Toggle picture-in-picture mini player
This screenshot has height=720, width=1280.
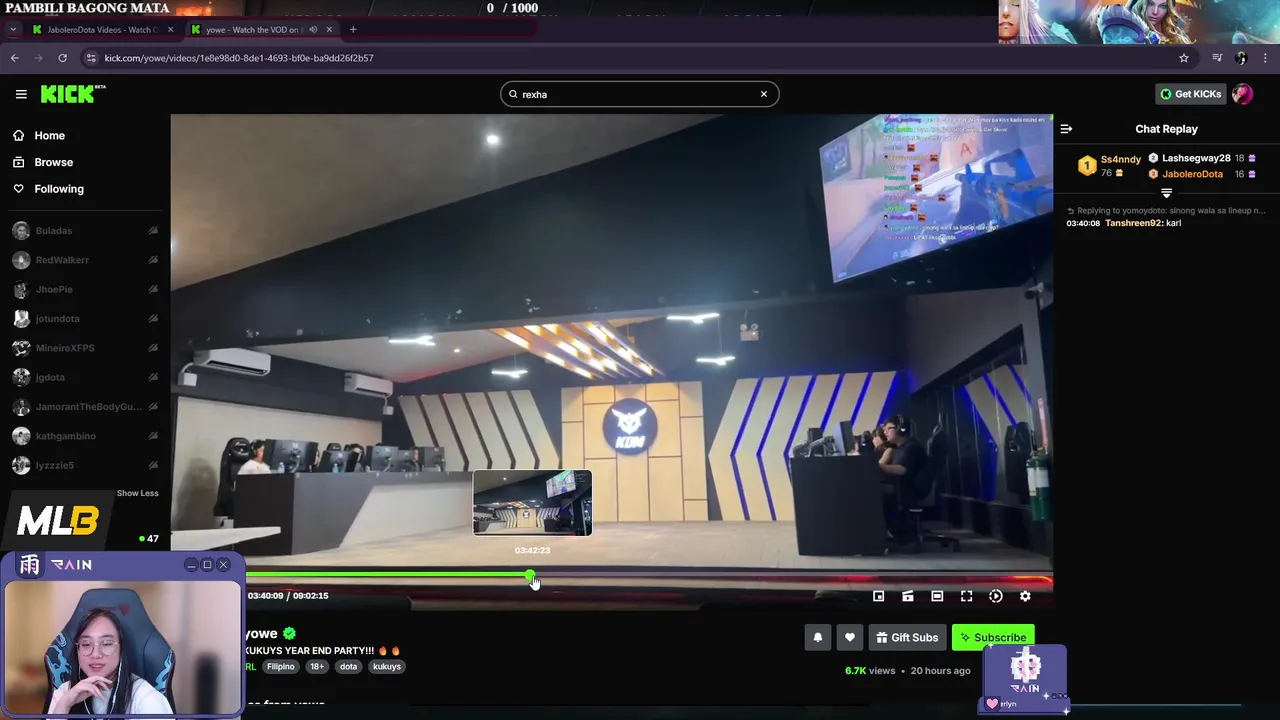[x=879, y=596]
